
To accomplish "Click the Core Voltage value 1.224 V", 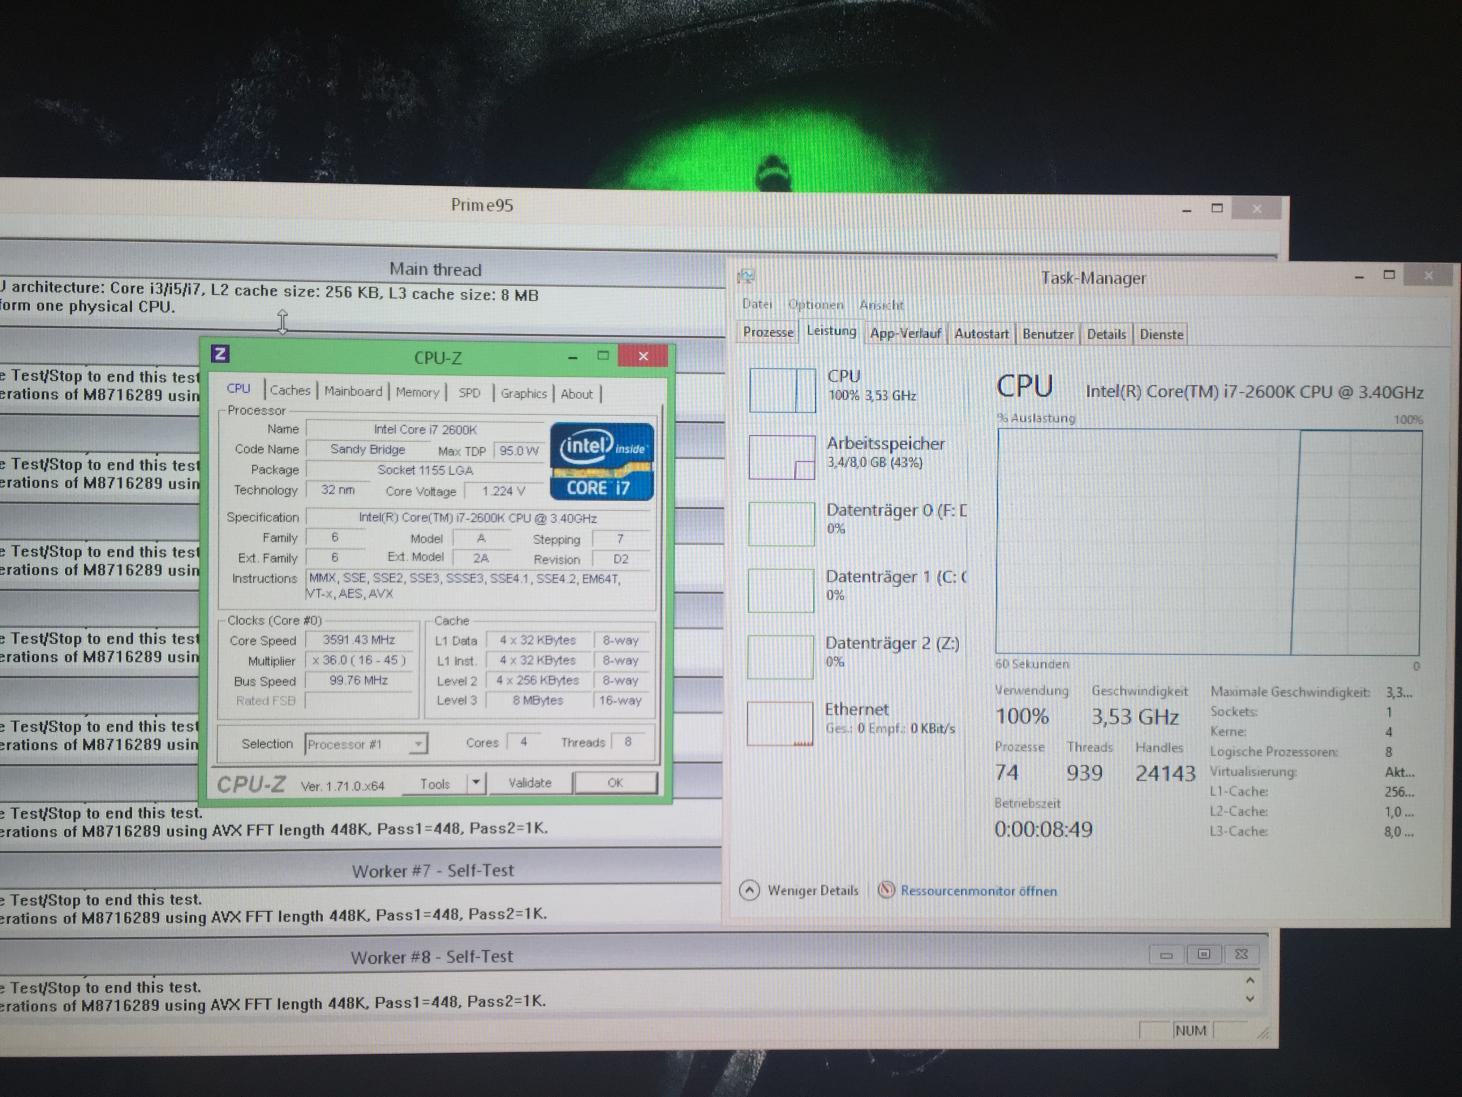I will 503,491.
